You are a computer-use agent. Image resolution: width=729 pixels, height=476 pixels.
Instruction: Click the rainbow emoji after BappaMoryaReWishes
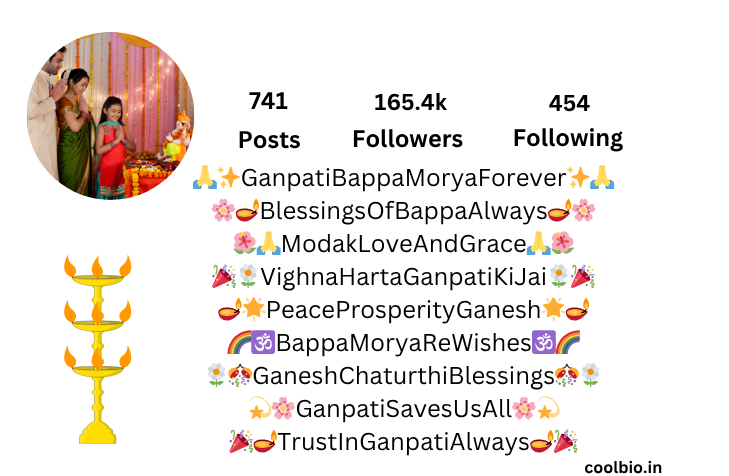click(568, 342)
